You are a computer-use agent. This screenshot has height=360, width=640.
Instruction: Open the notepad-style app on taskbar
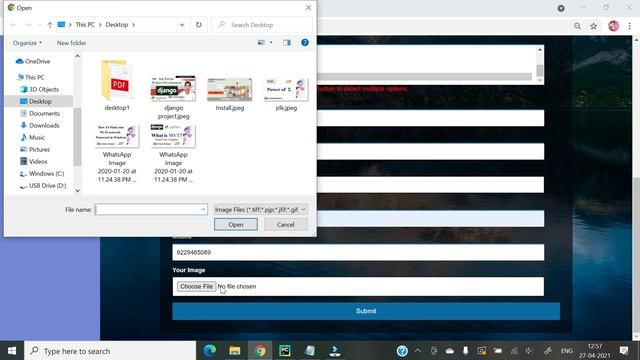tap(310, 351)
